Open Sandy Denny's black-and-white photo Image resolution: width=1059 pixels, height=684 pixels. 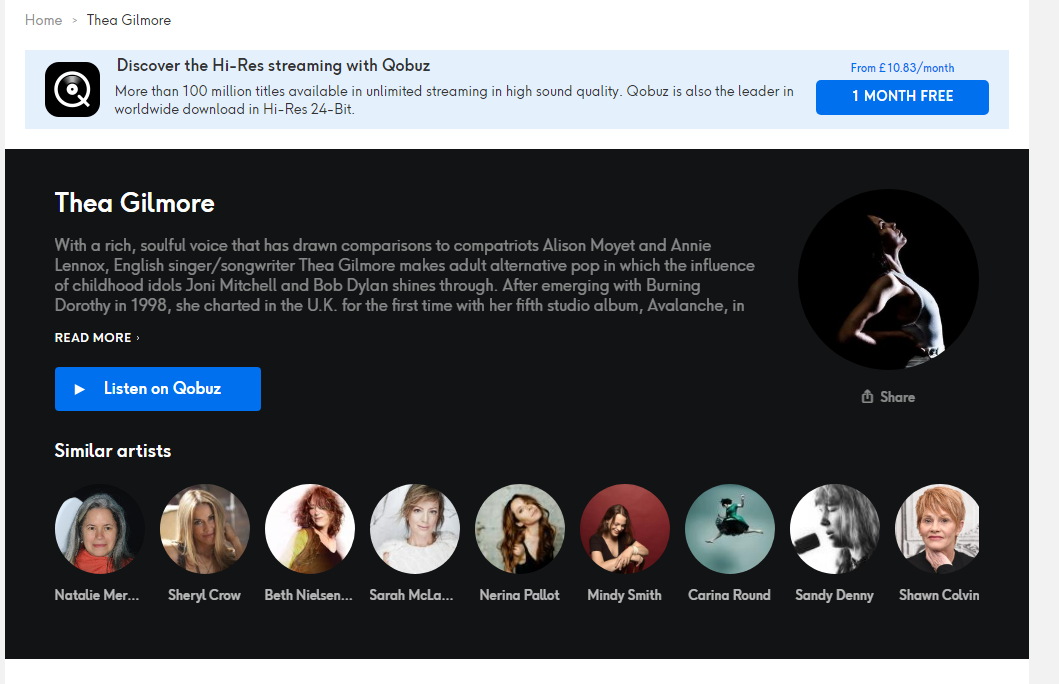tap(835, 529)
